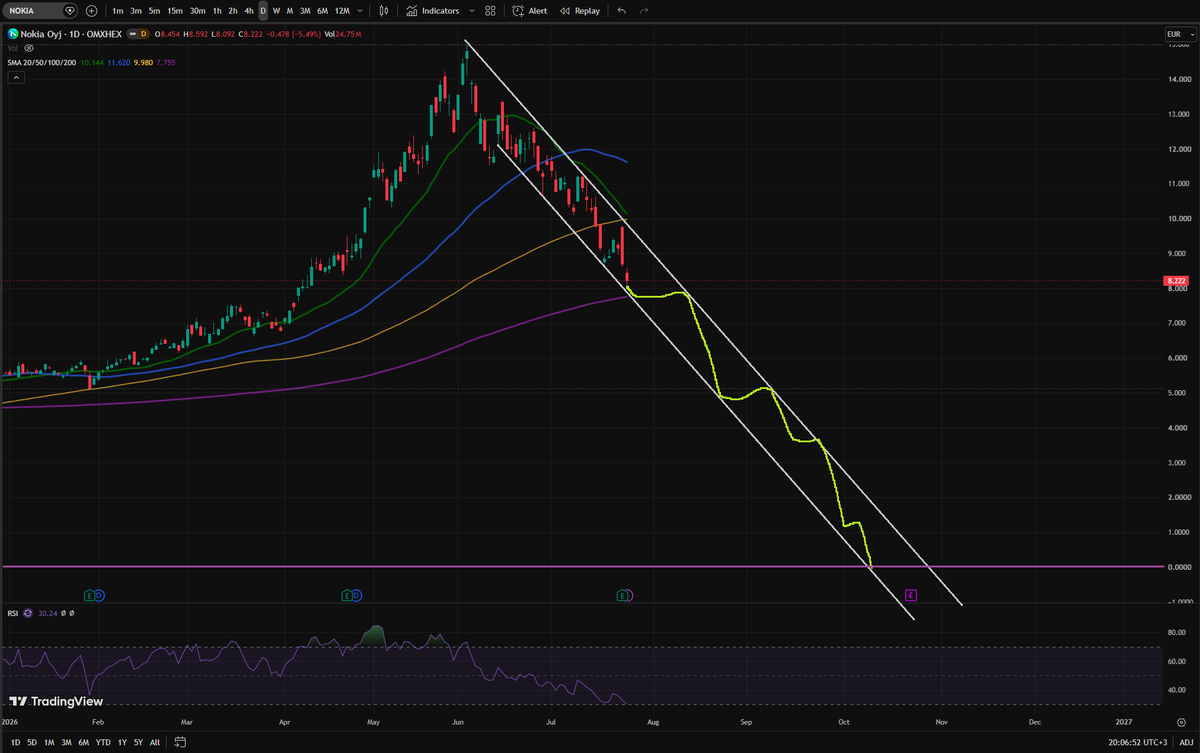The height and width of the screenshot is (753, 1200).
Task: Toggle the D pill next to Nokia Oyj
Action: [x=143, y=34]
